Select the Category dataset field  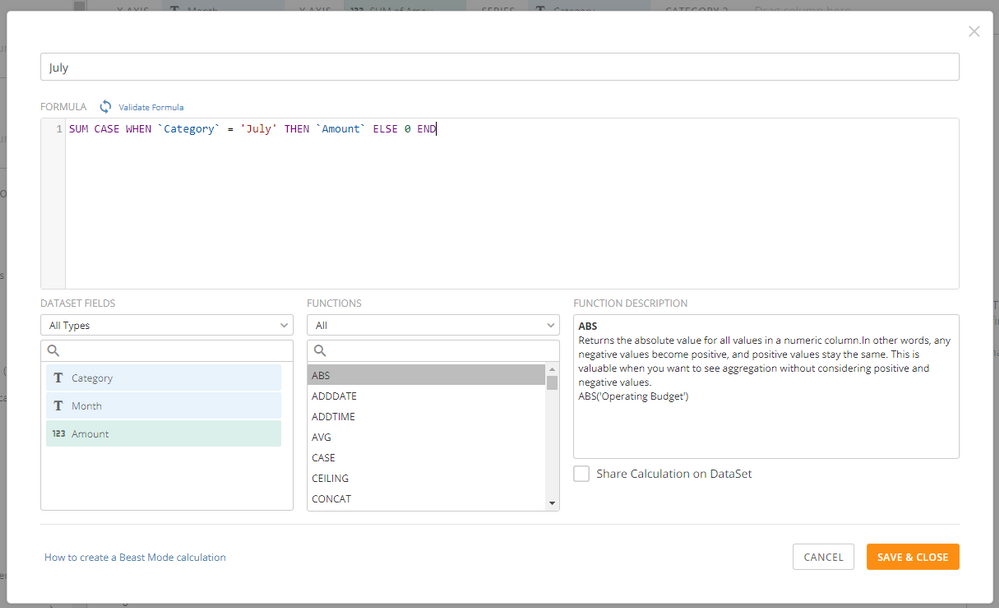coord(163,378)
